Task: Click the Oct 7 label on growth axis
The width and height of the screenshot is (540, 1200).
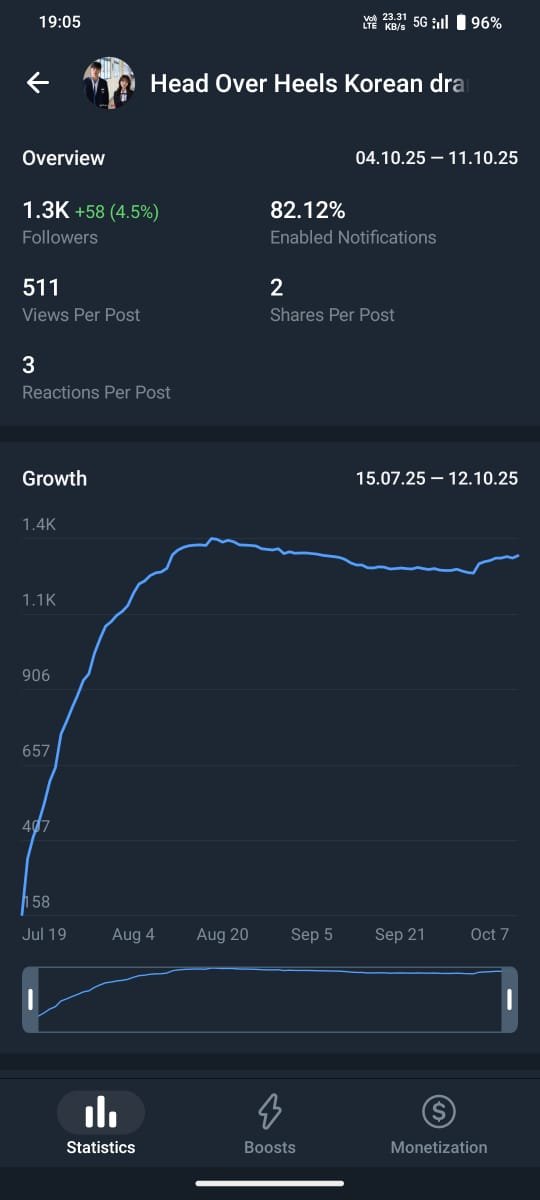Action: pyautogui.click(x=490, y=934)
